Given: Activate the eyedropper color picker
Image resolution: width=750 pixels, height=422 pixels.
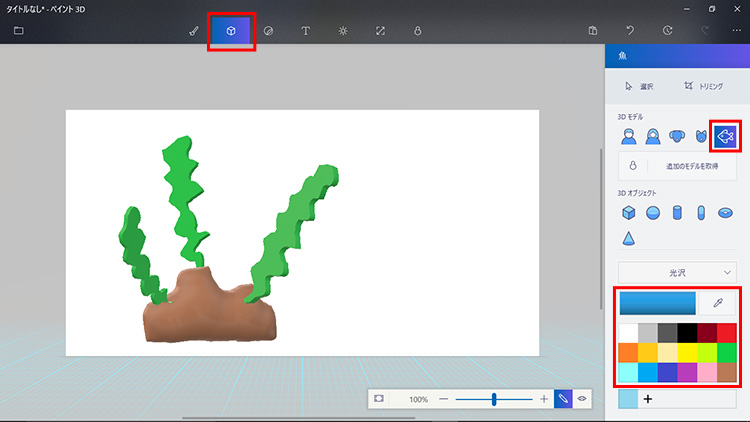Looking at the screenshot, I should coord(717,303).
